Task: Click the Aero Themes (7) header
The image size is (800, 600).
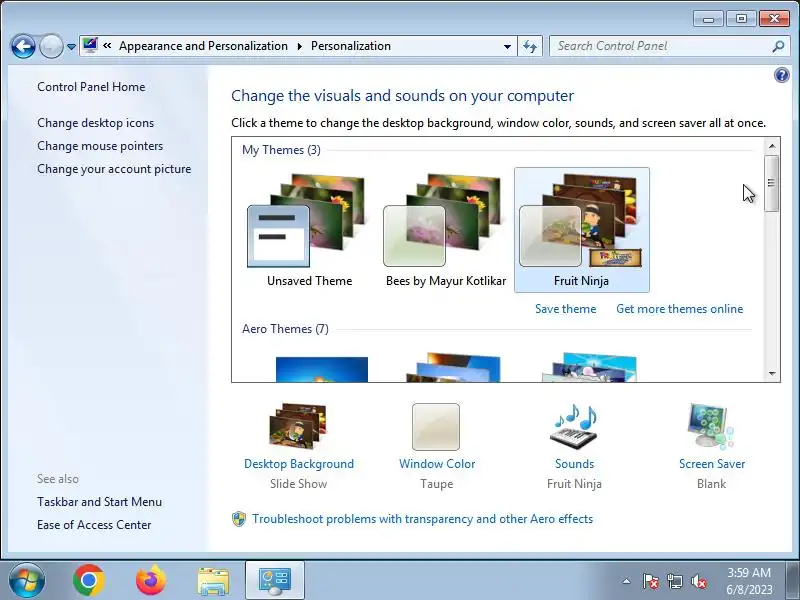Action: point(285,329)
